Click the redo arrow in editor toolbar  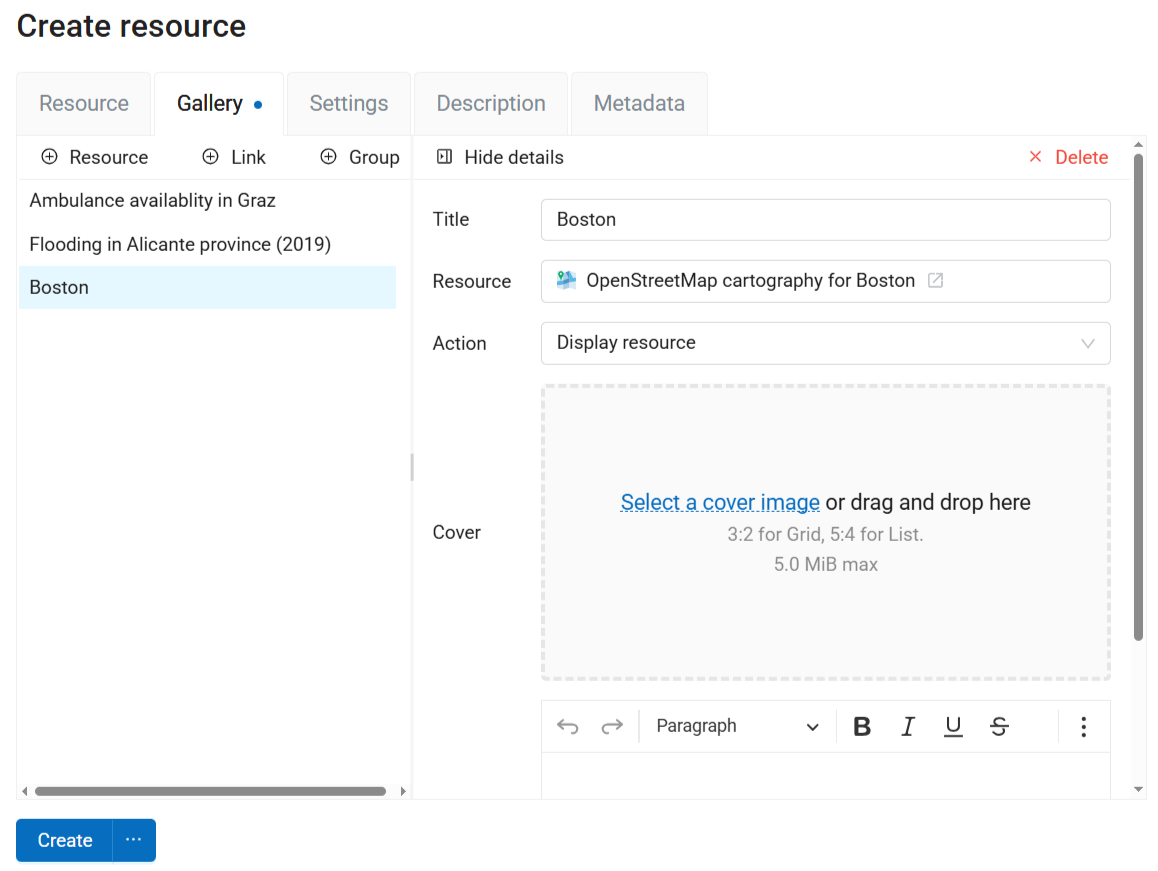(612, 727)
